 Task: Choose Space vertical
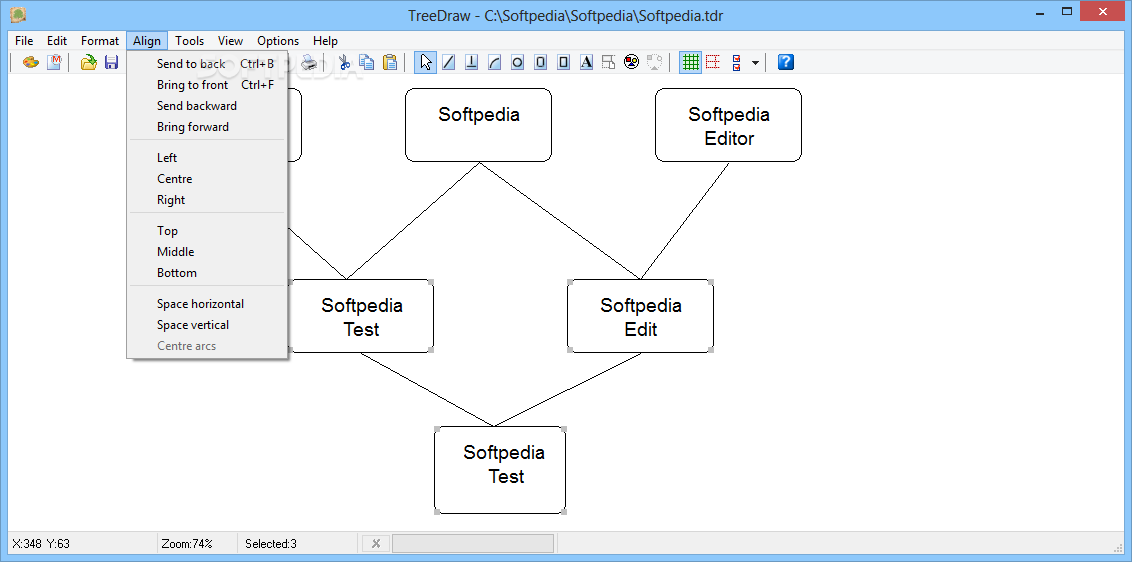coord(208,325)
